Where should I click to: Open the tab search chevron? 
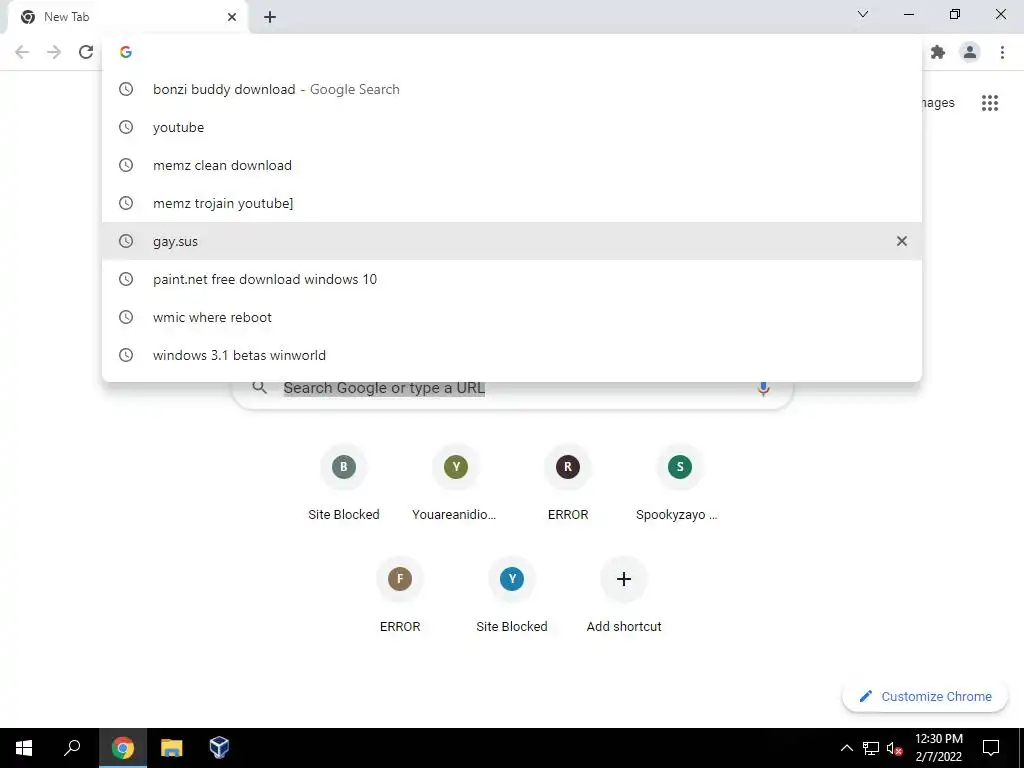(863, 14)
